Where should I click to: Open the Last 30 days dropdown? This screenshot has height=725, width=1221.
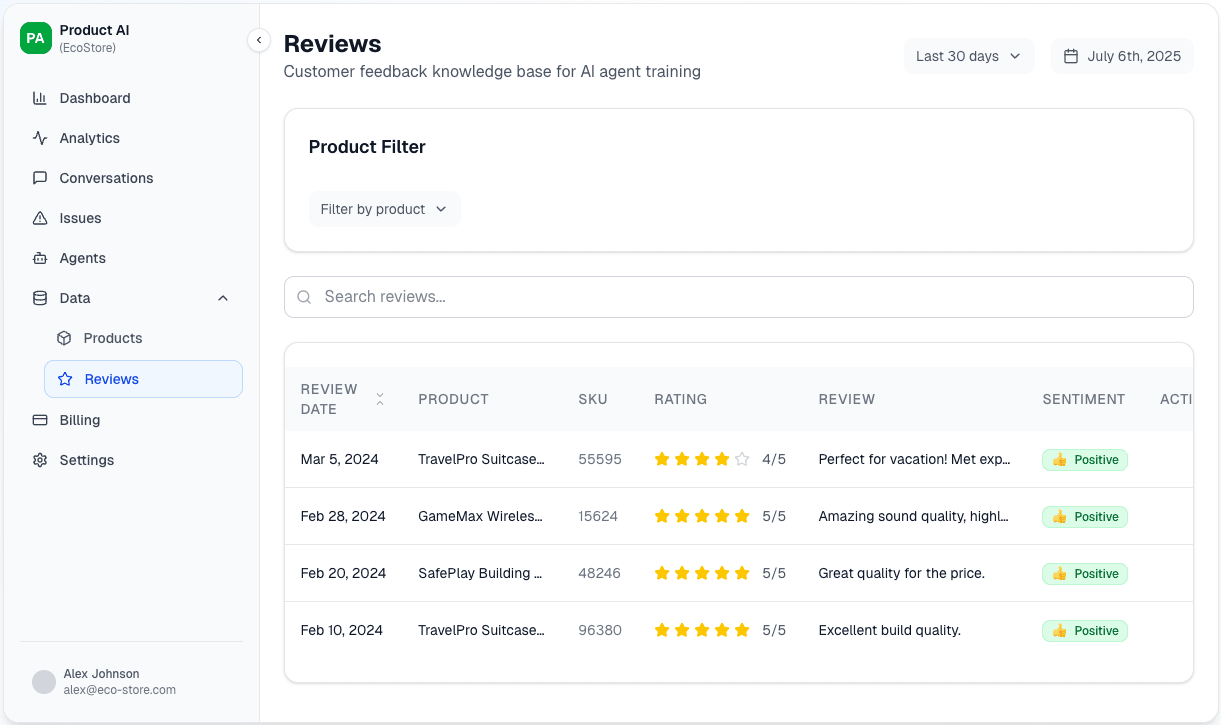967,56
